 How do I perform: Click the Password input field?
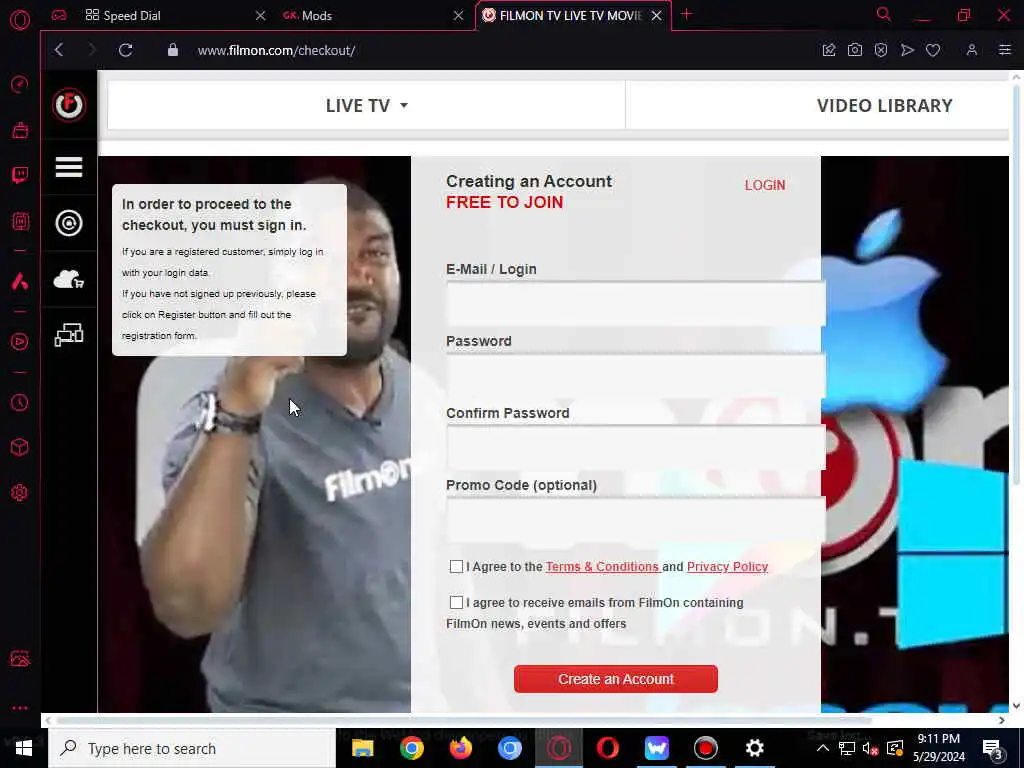coord(635,375)
